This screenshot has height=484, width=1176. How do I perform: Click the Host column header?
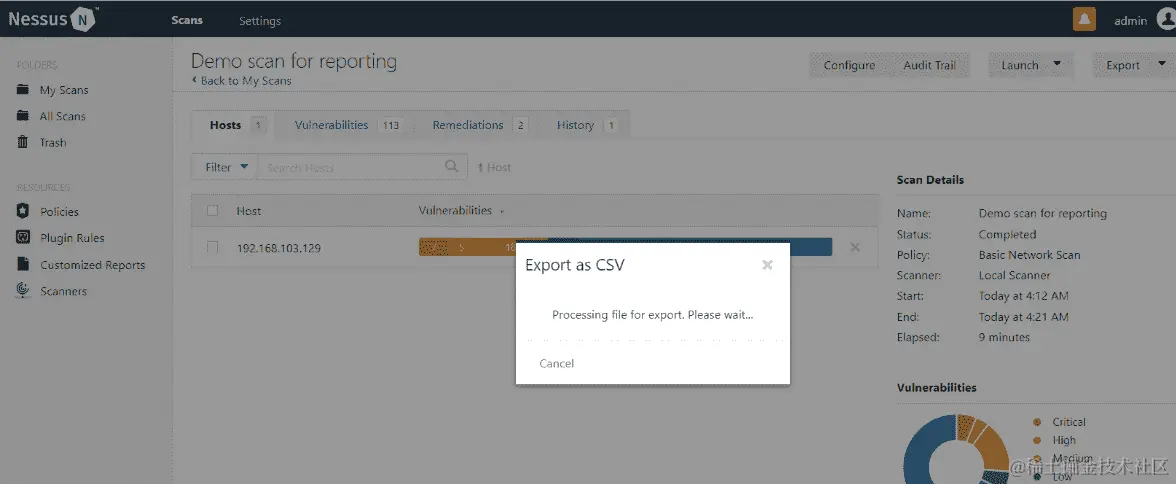coord(248,211)
